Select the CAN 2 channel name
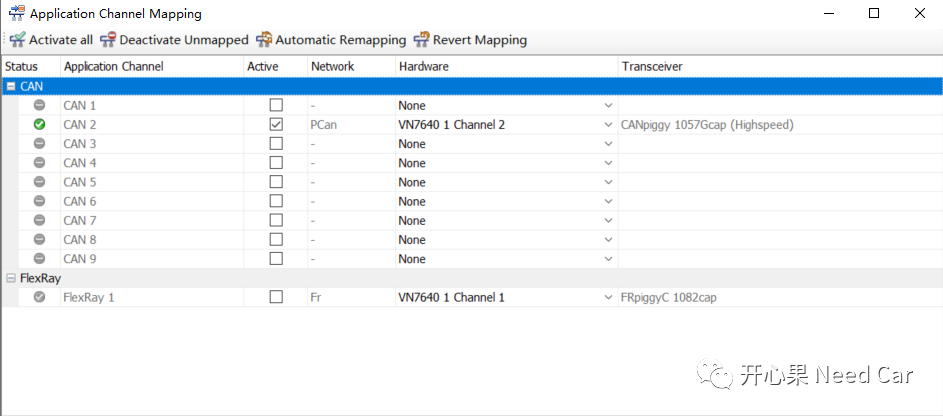 point(80,125)
